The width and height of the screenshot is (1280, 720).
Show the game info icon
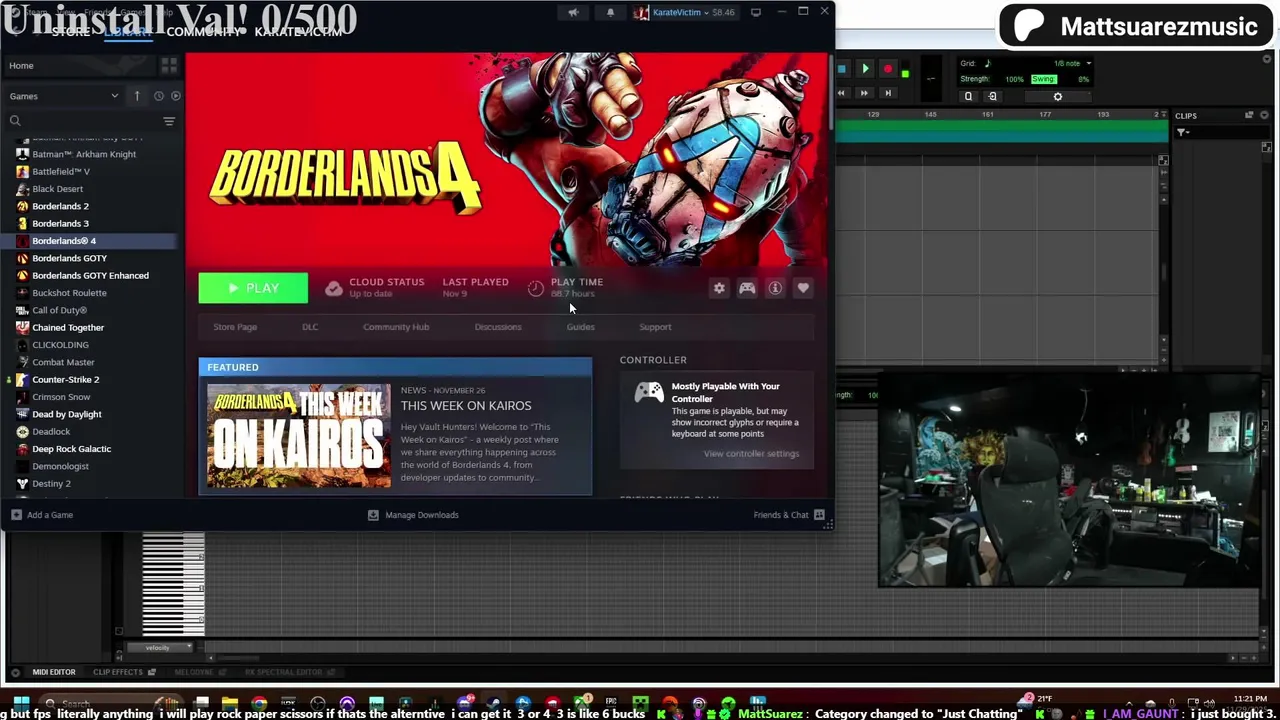[x=775, y=288]
